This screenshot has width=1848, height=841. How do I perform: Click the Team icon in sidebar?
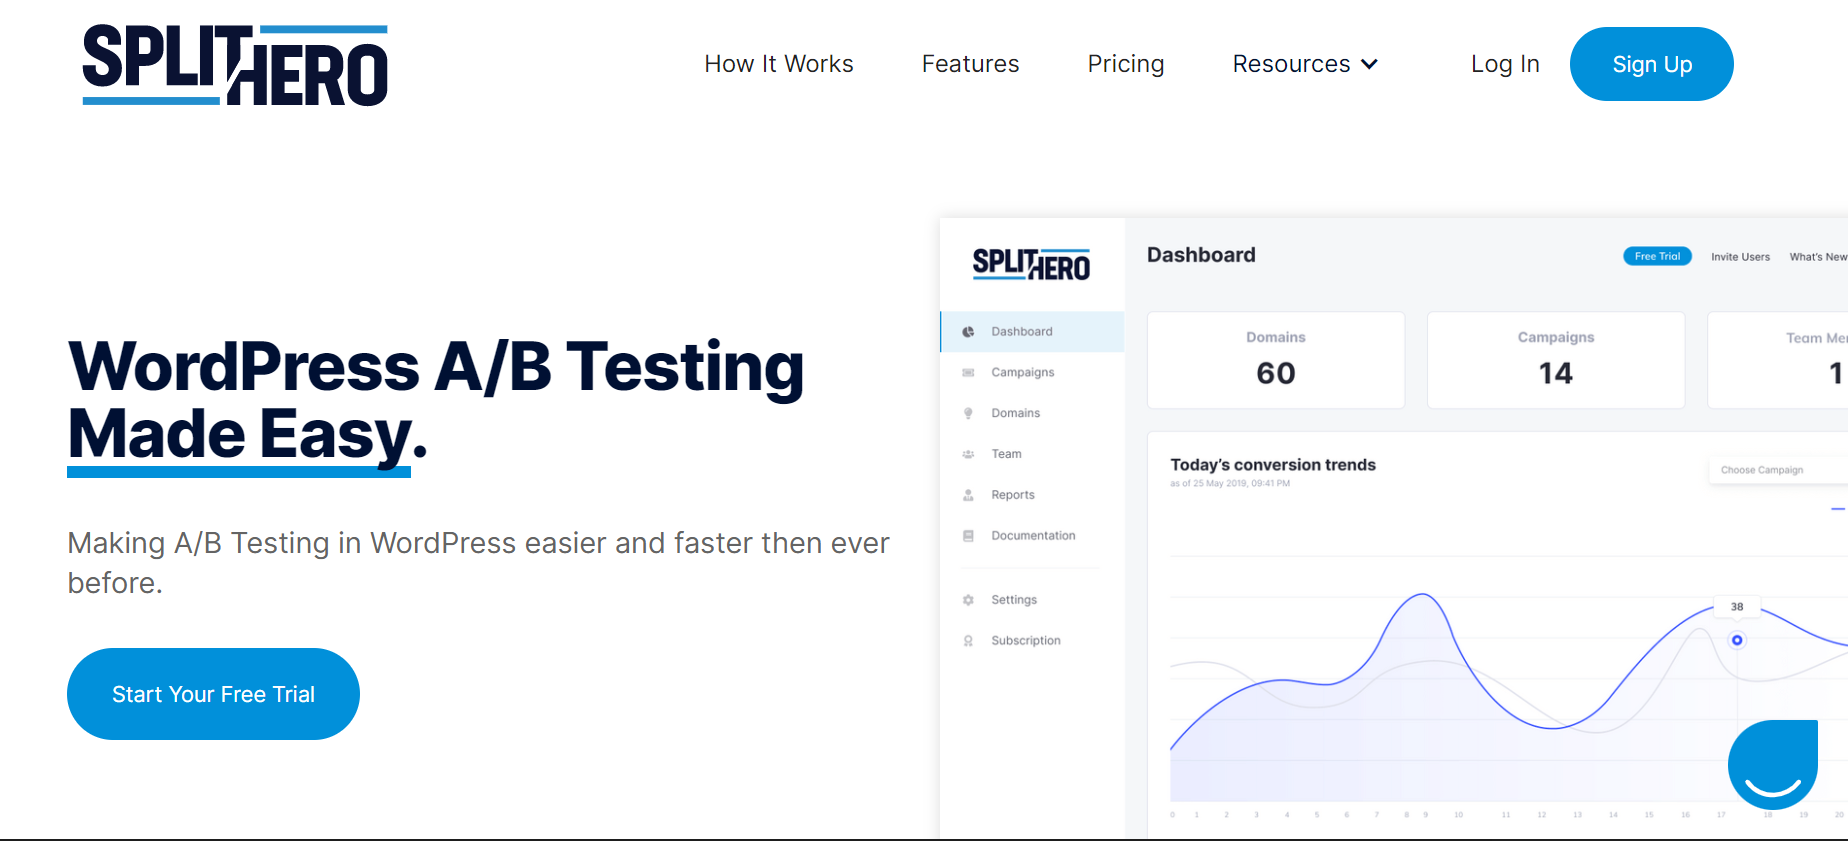point(968,454)
